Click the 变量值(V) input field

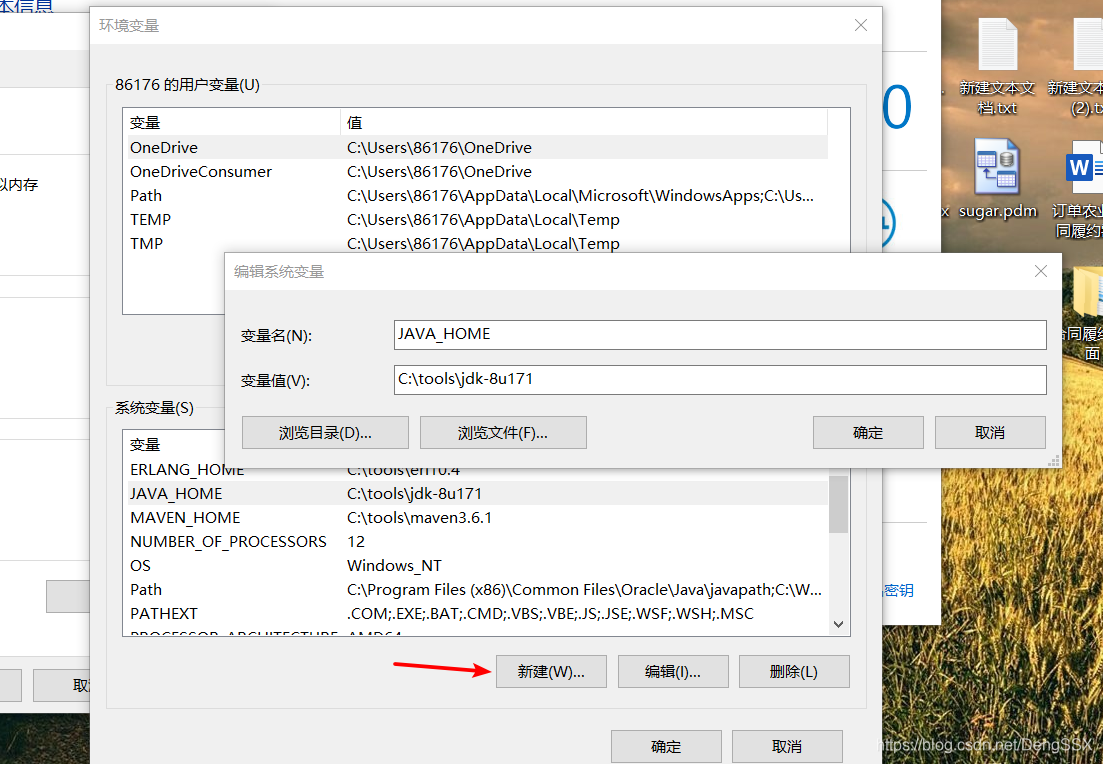(720, 379)
